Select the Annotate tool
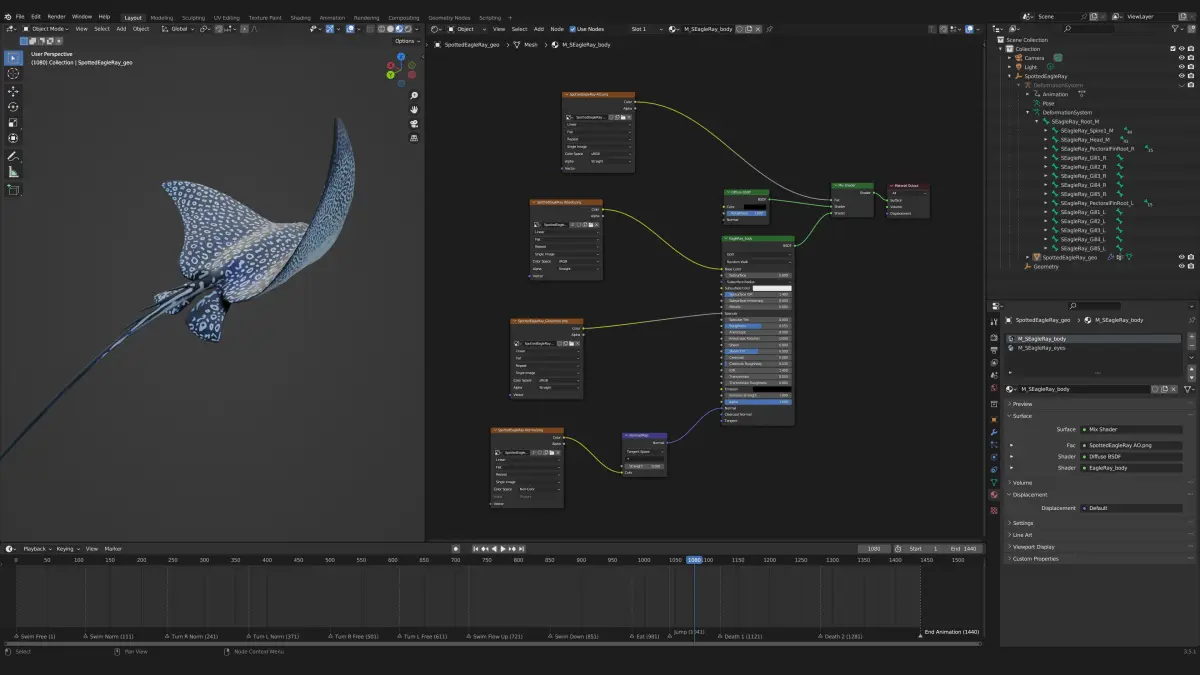1200x675 pixels. coord(13,157)
